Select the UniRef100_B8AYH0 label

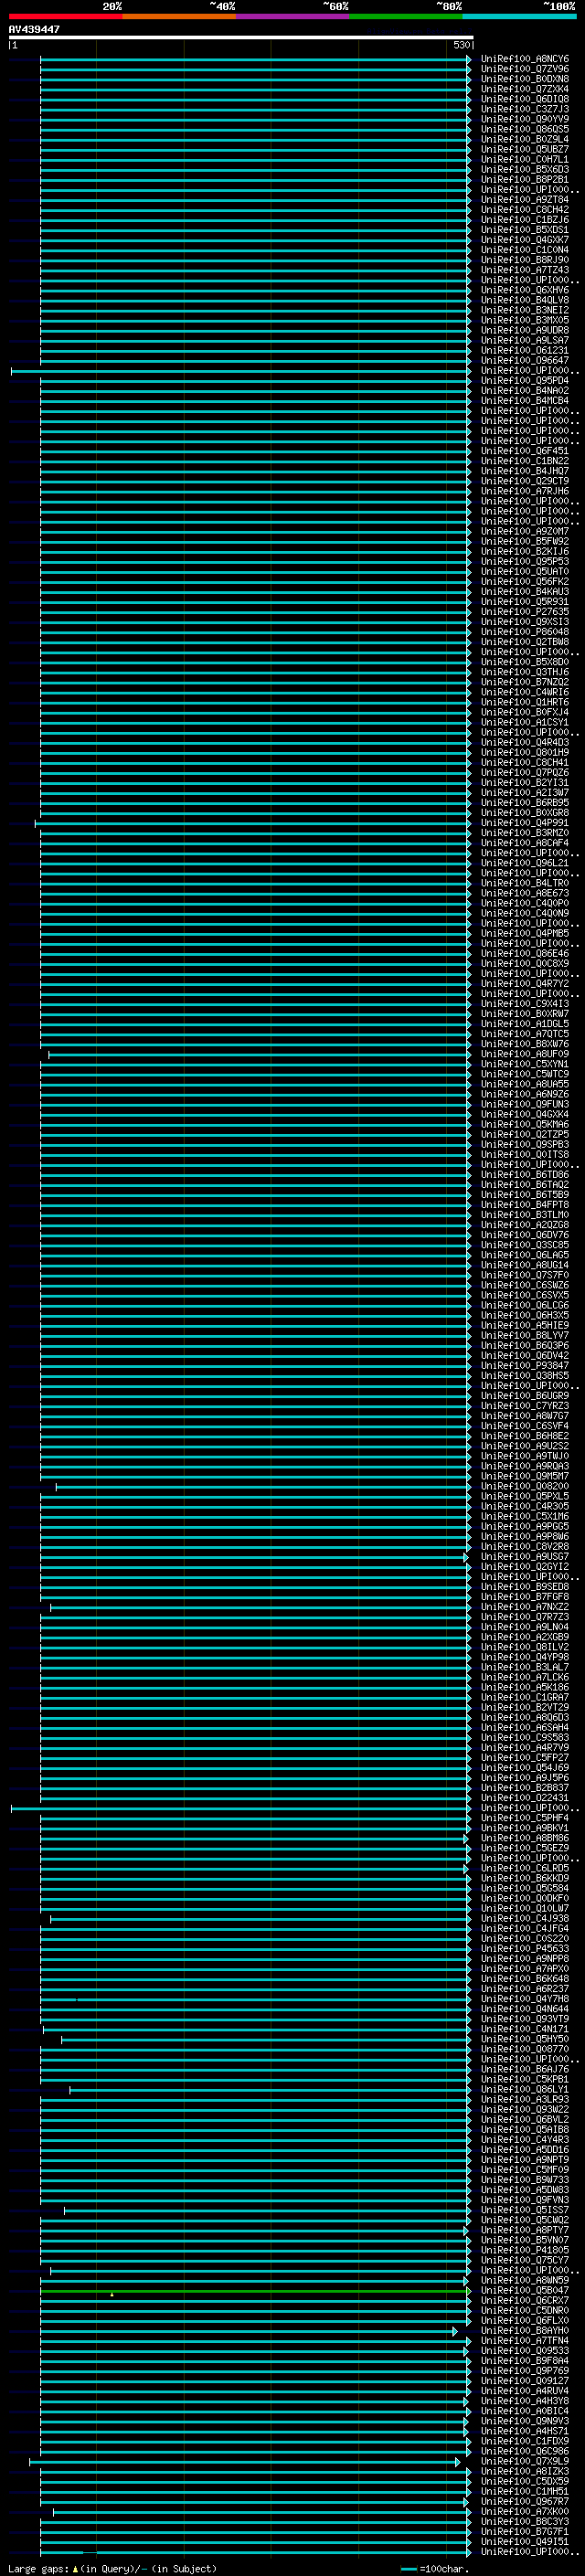525,2330
